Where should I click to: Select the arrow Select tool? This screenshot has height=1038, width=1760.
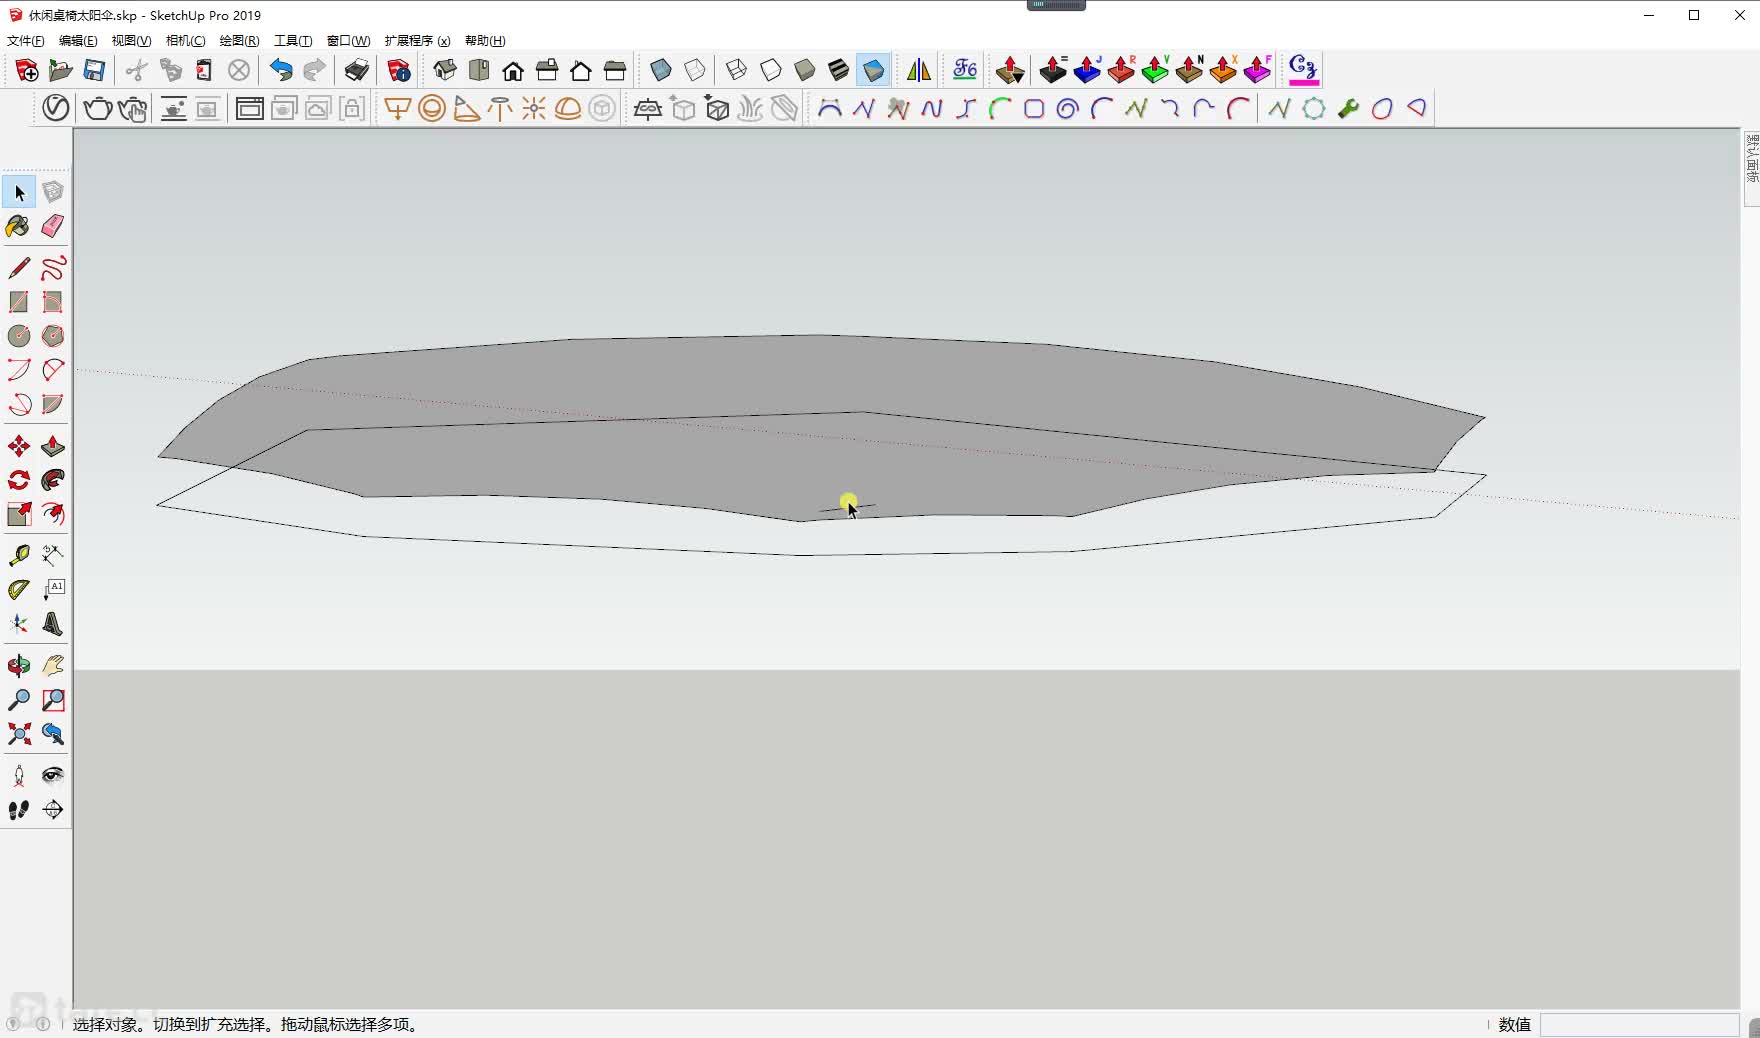pyautogui.click(x=19, y=192)
